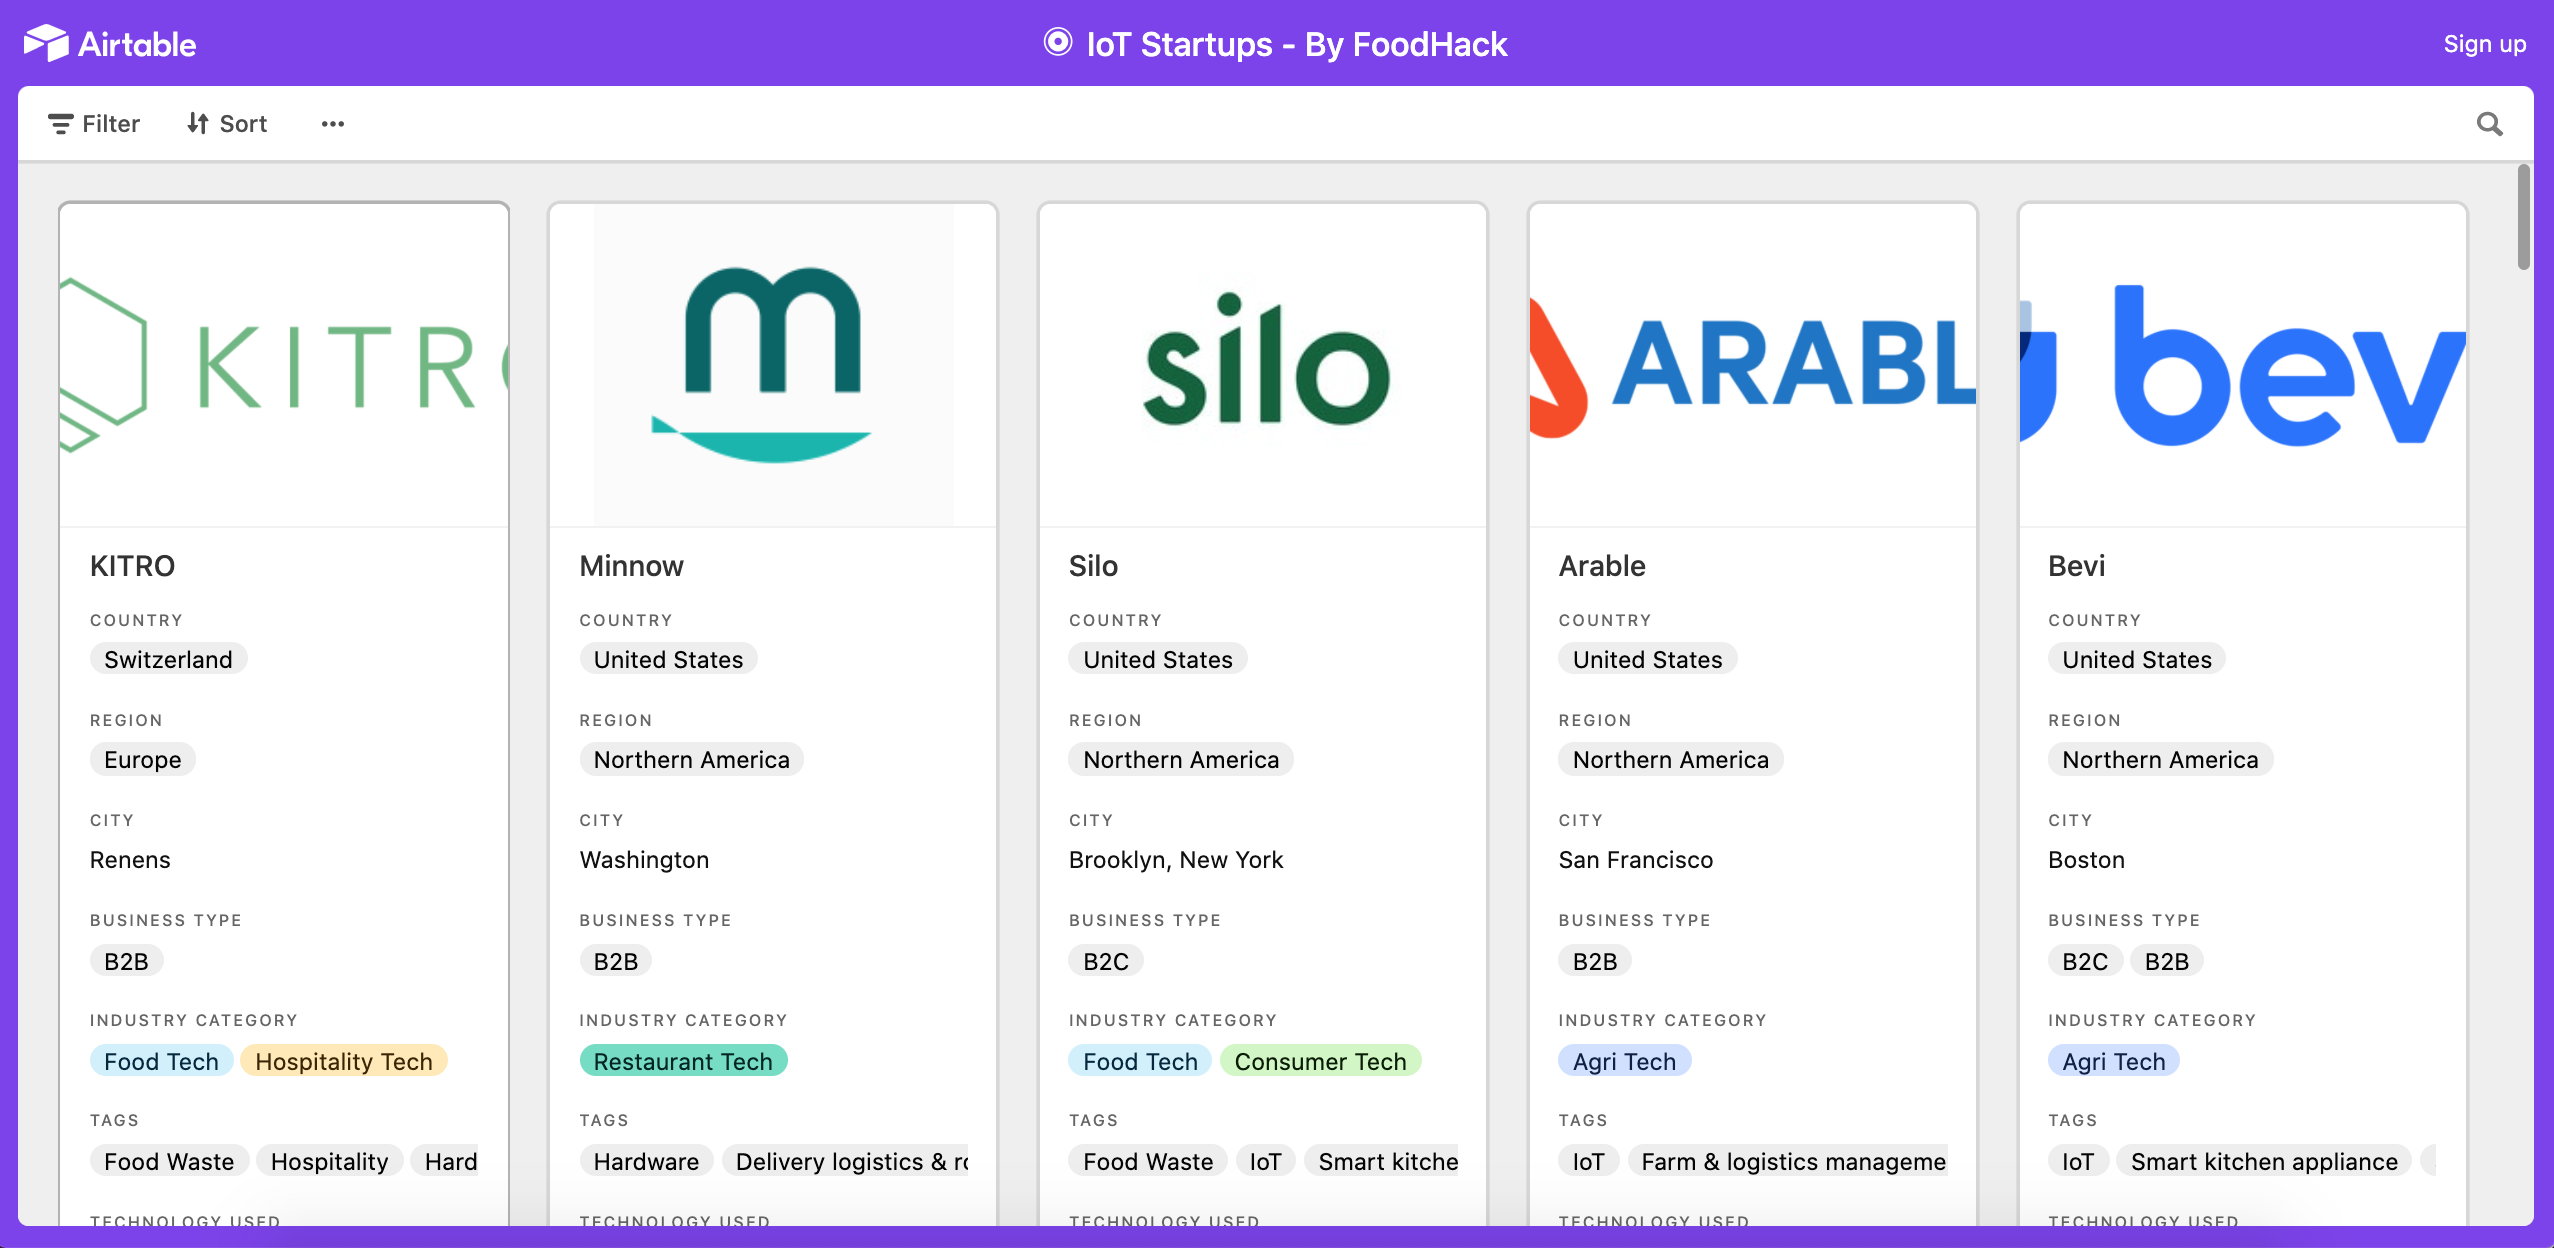Open the more options ellipsis menu
The image size is (2554, 1248).
pyautogui.click(x=333, y=124)
